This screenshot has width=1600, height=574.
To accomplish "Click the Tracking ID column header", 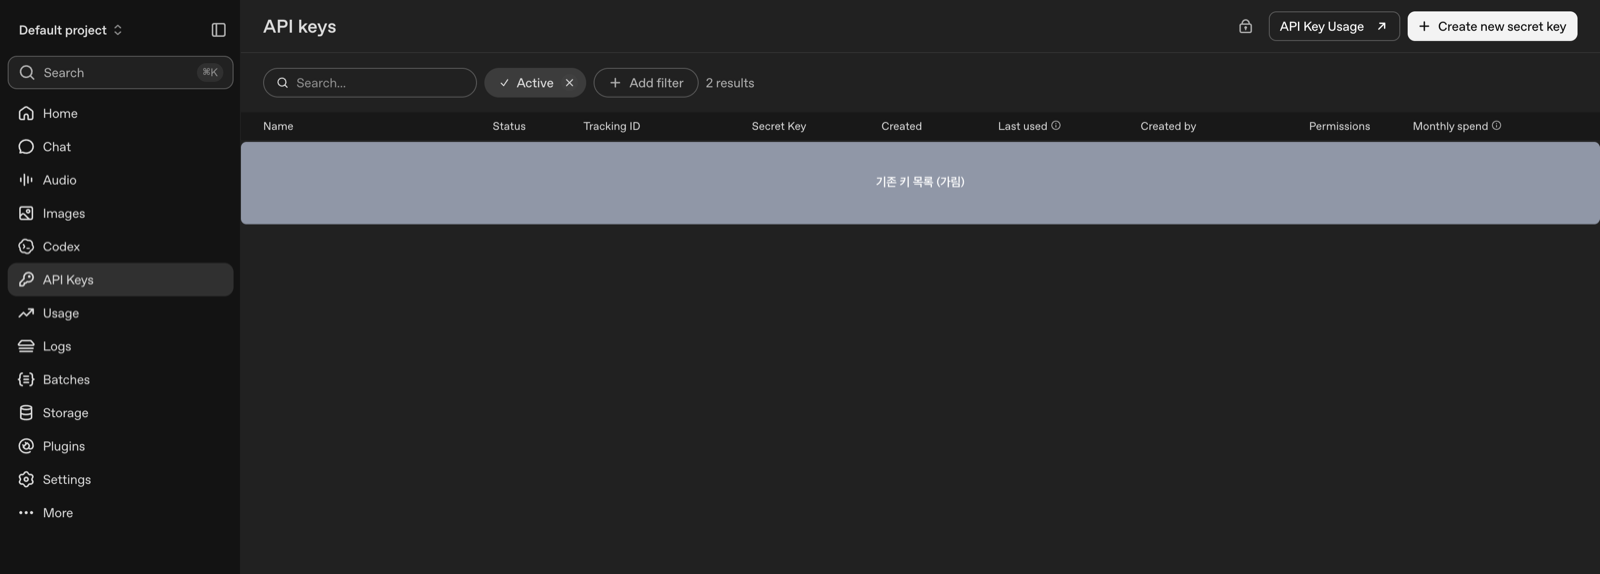I will (x=611, y=126).
